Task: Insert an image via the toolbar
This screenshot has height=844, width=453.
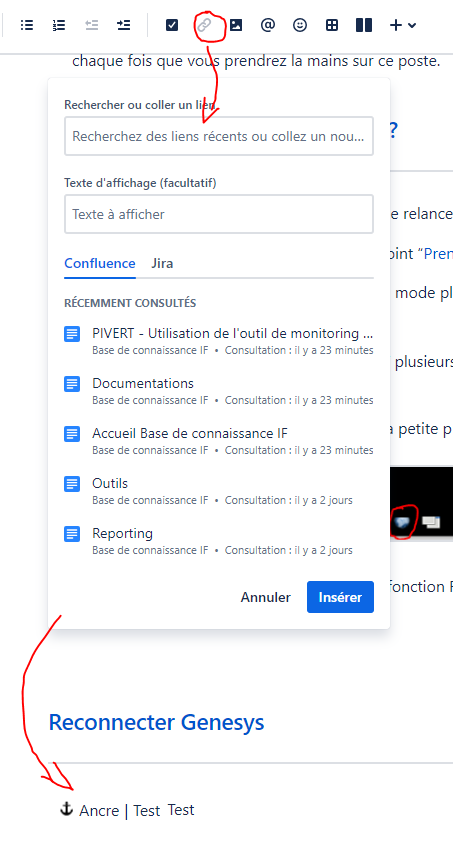Action: click(x=236, y=25)
